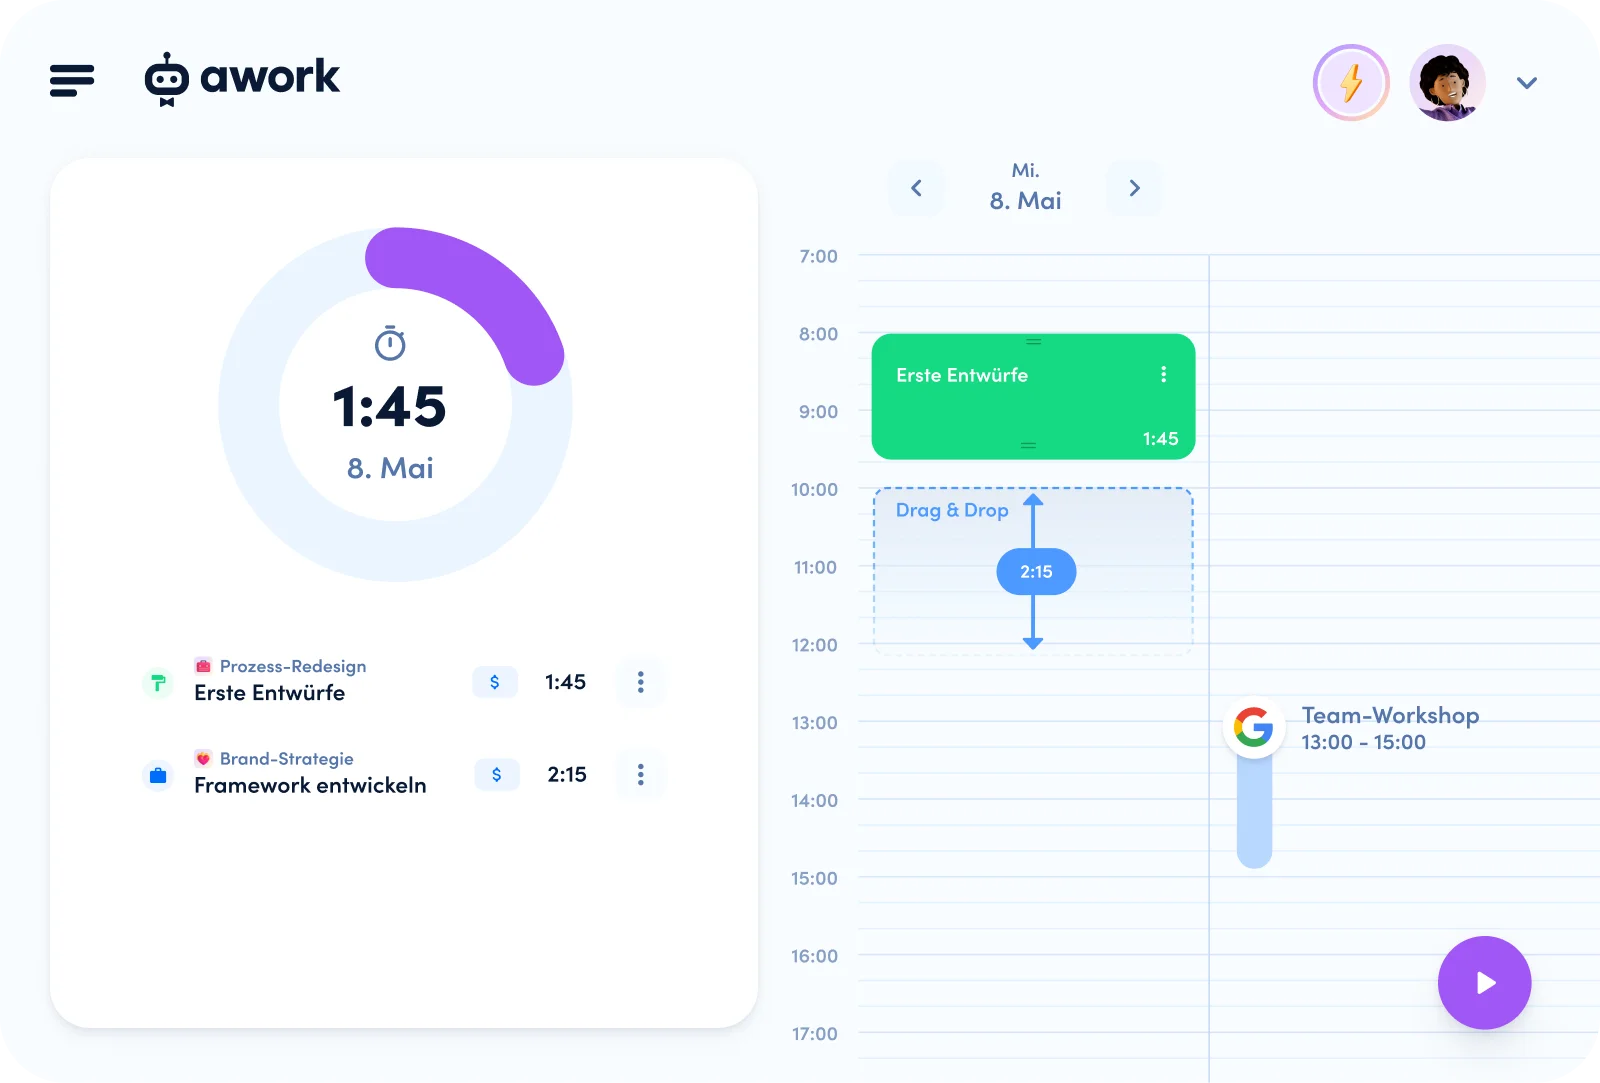This screenshot has width=1600, height=1083.
Task: Open options on Erste Entwürfe calendar block
Action: pyautogui.click(x=1163, y=374)
